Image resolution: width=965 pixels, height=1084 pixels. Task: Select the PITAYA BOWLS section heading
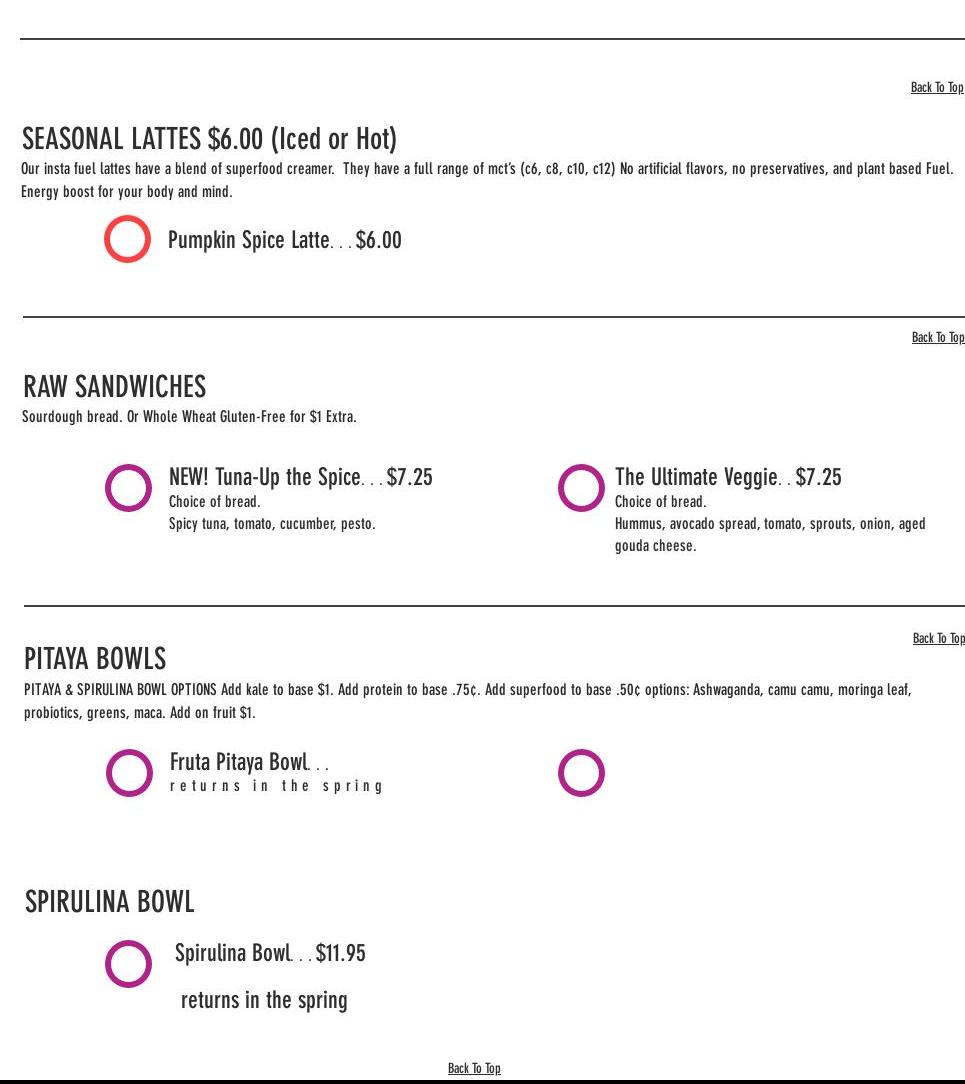pos(95,659)
